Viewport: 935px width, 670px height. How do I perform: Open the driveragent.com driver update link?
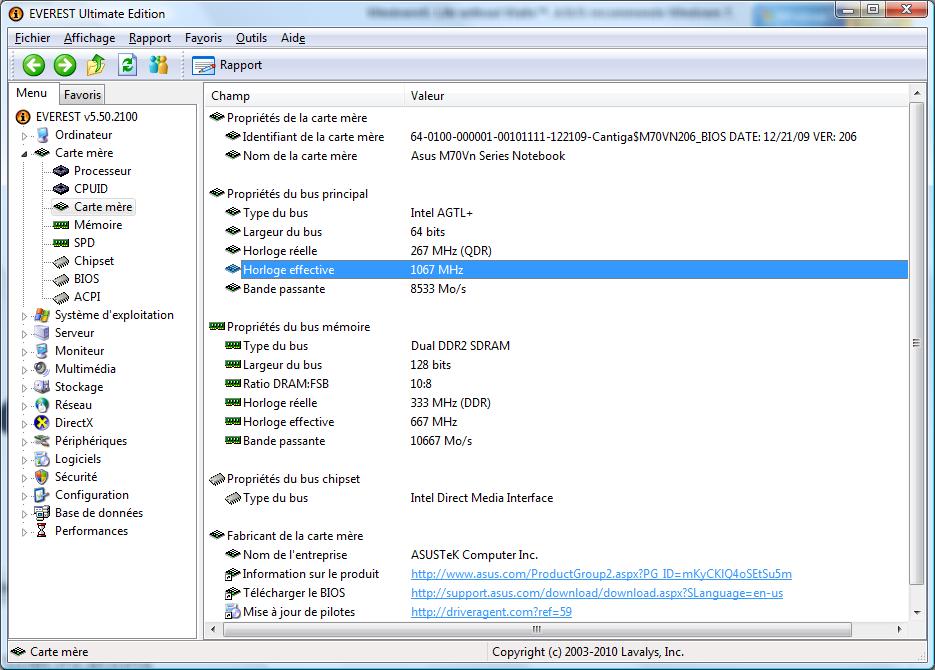(491, 612)
